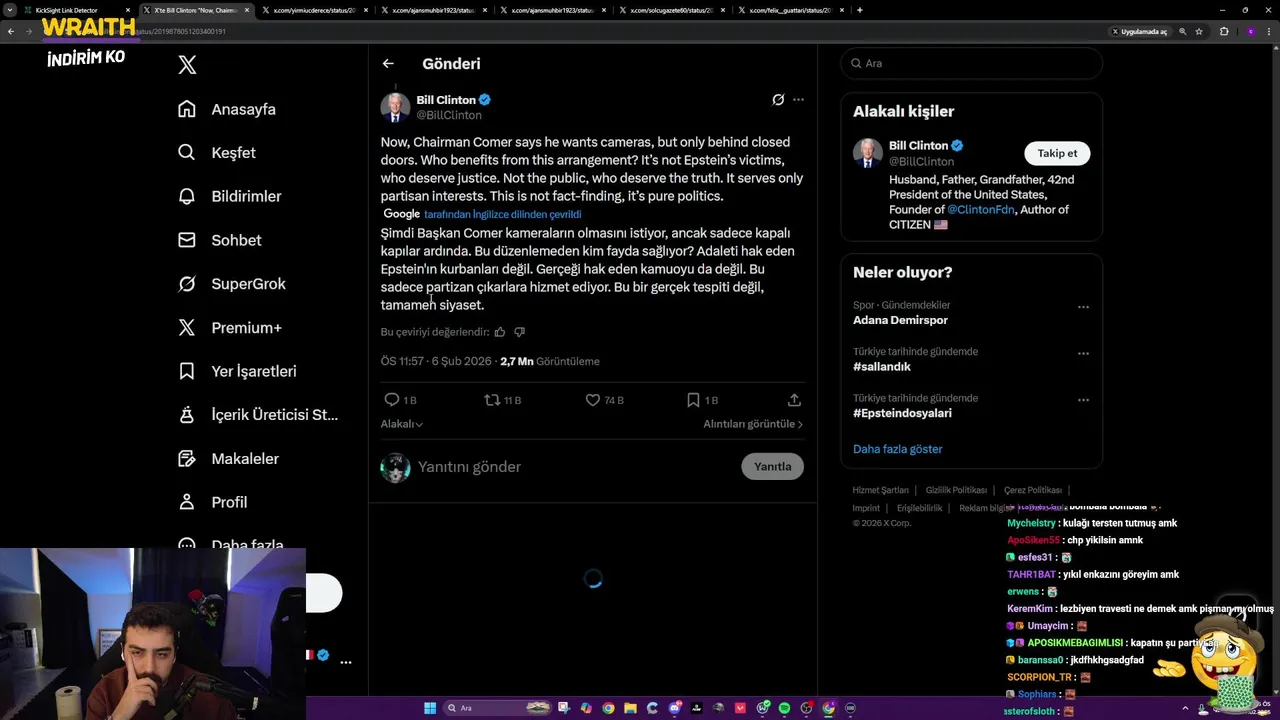Click Bill Clinton's post avatar

coord(395,107)
